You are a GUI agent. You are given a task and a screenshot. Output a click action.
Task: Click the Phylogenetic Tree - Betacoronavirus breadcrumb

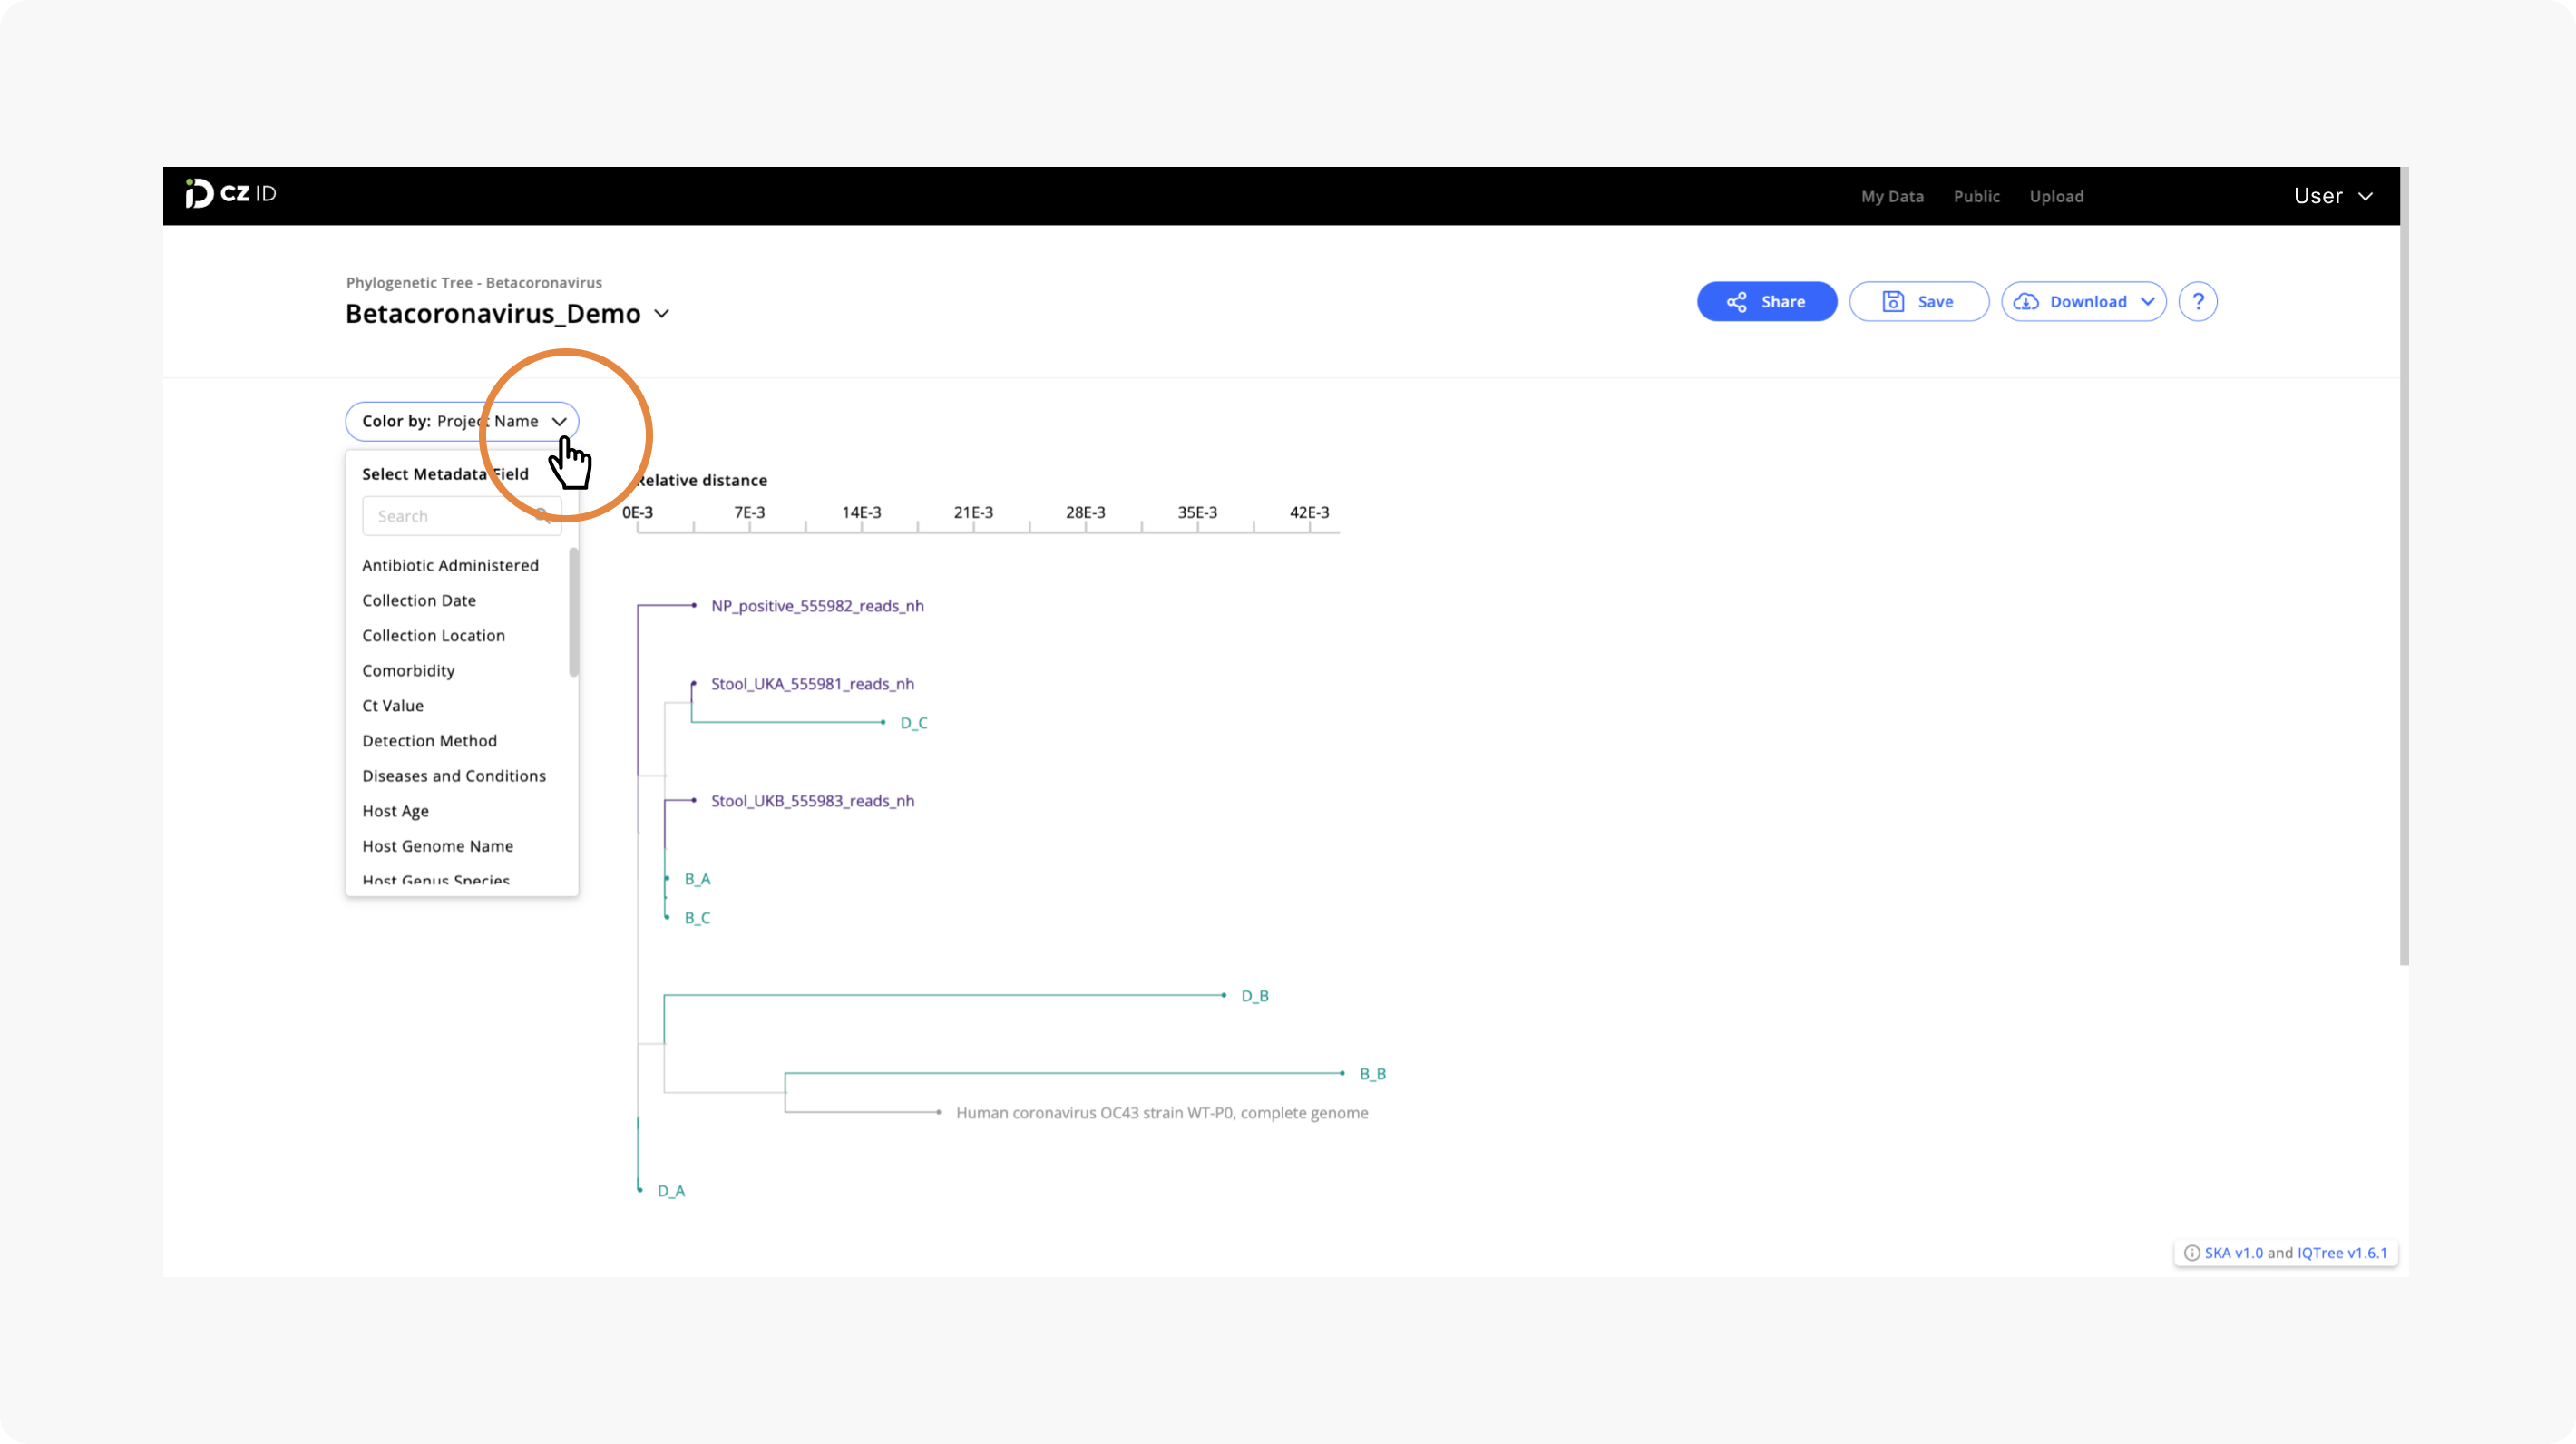click(x=474, y=283)
